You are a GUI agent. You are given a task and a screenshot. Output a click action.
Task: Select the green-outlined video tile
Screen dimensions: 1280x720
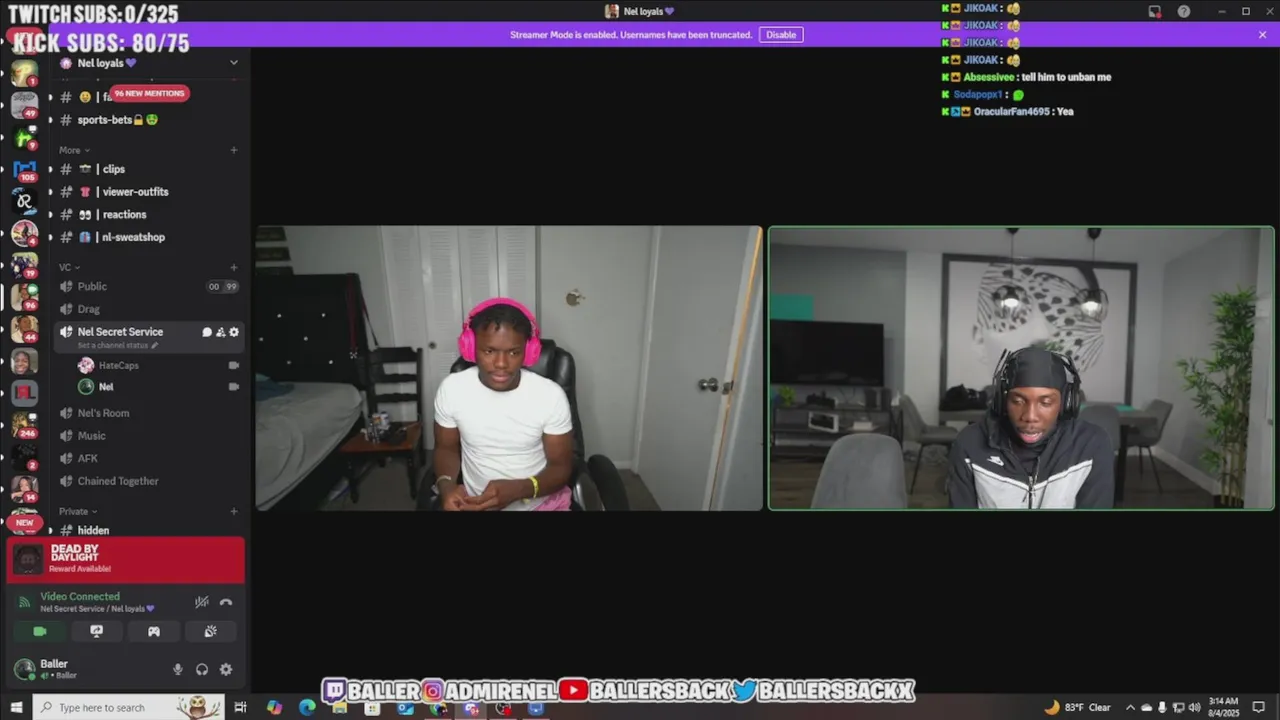point(1021,368)
